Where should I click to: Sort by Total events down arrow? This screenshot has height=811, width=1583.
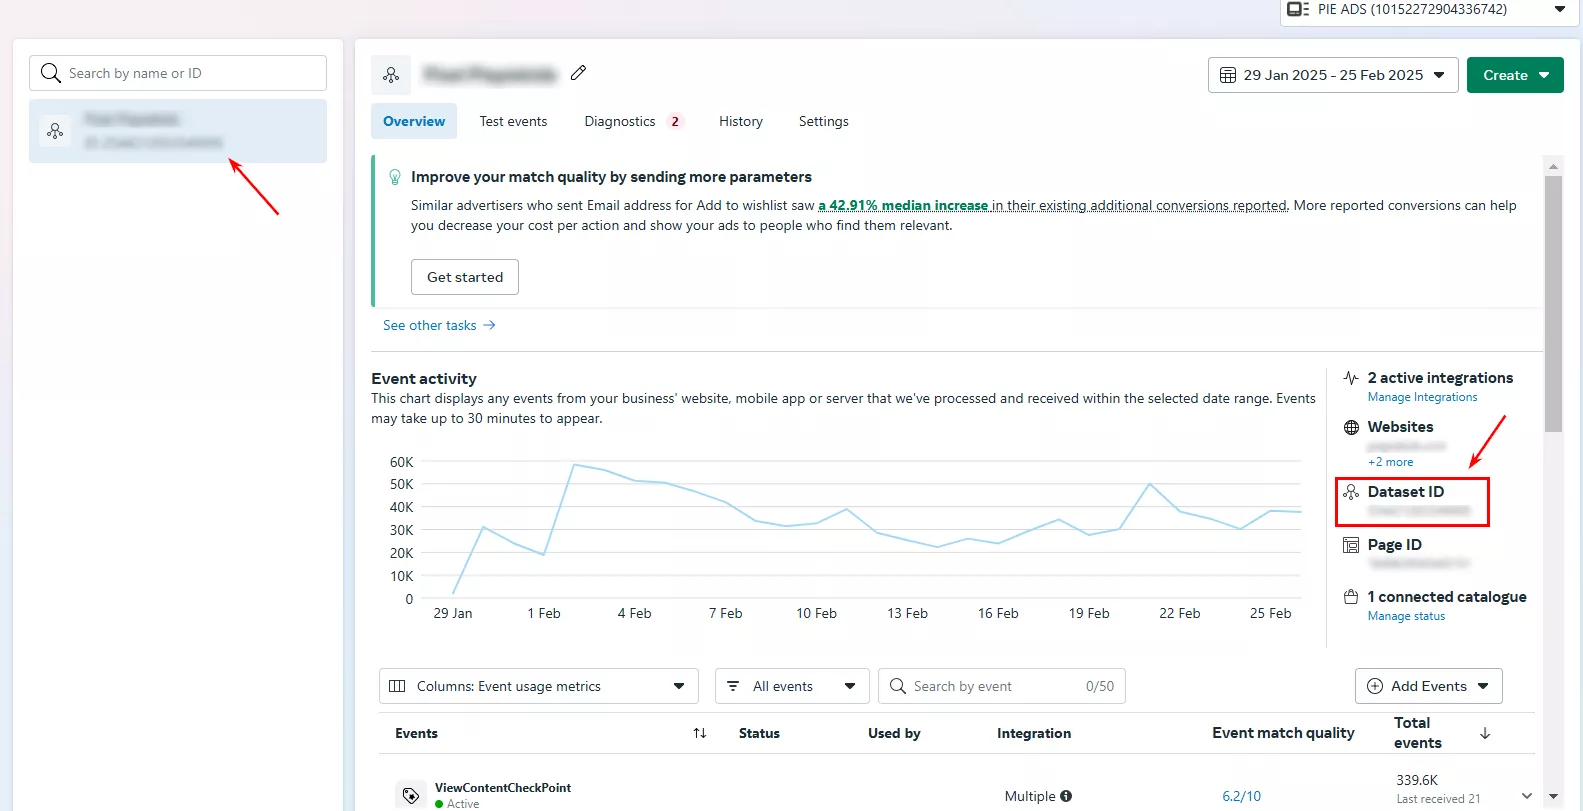tap(1485, 733)
